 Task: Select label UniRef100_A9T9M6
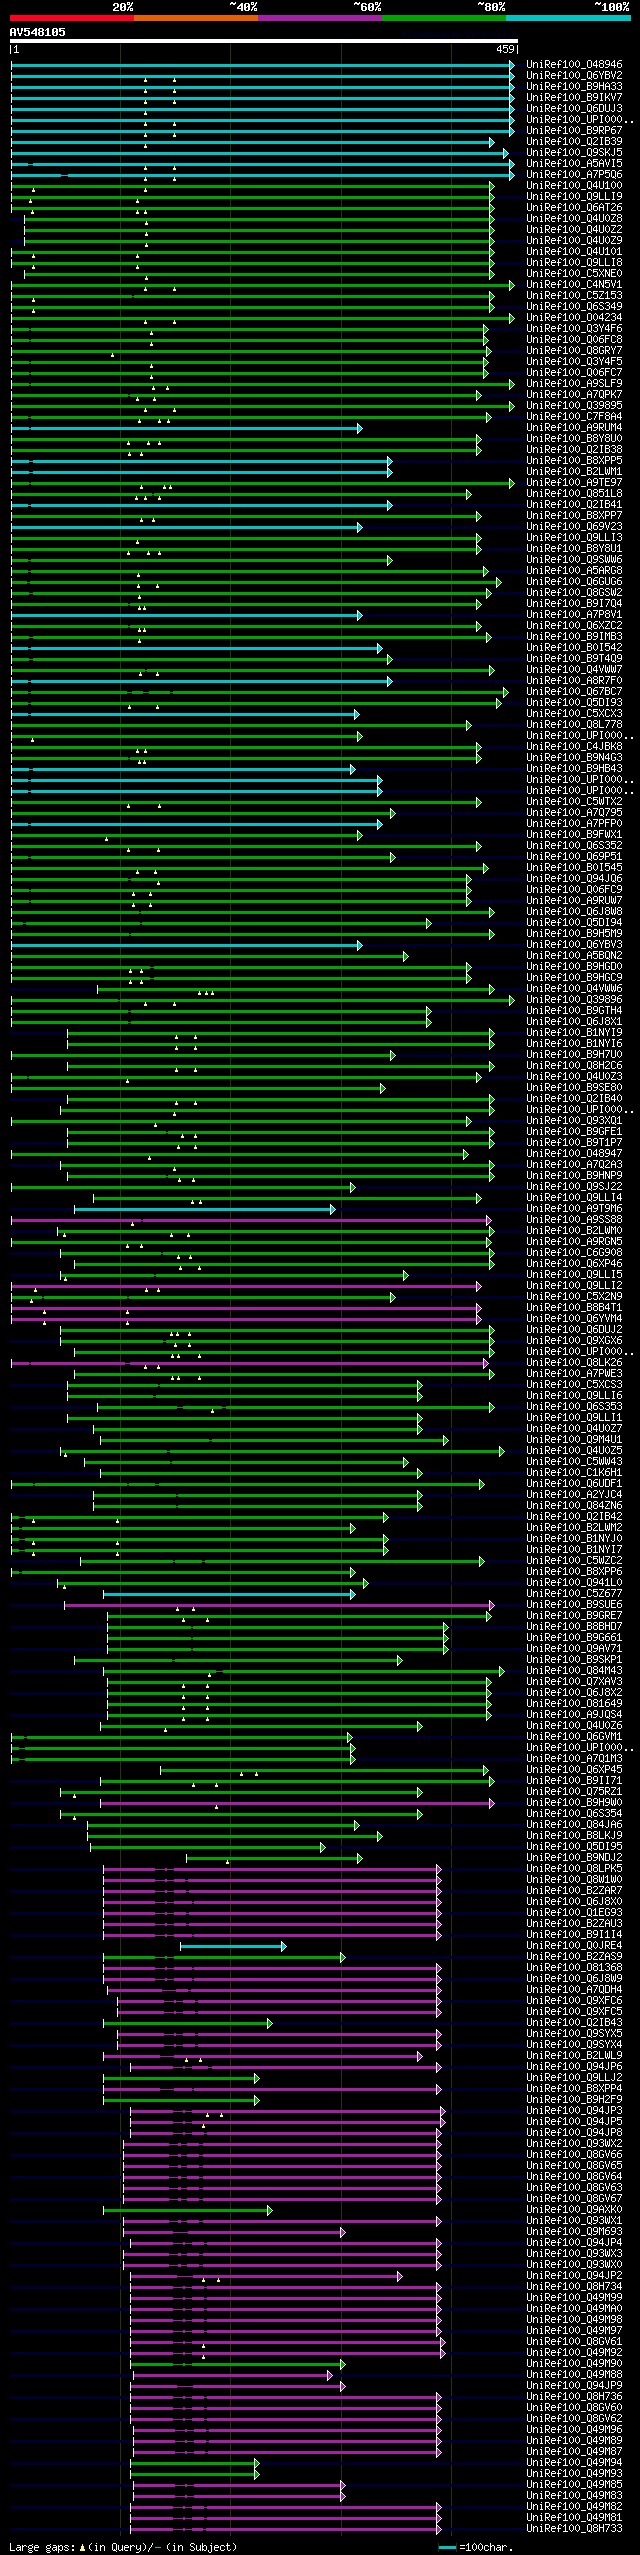tap(574, 1208)
